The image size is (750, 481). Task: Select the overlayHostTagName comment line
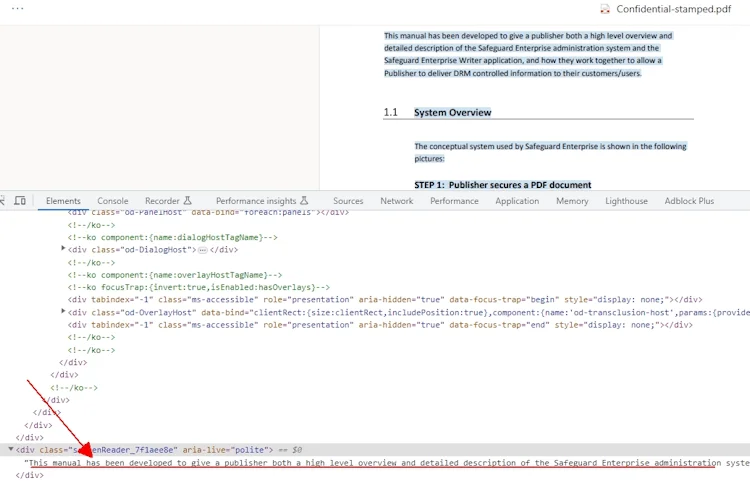tap(175, 275)
